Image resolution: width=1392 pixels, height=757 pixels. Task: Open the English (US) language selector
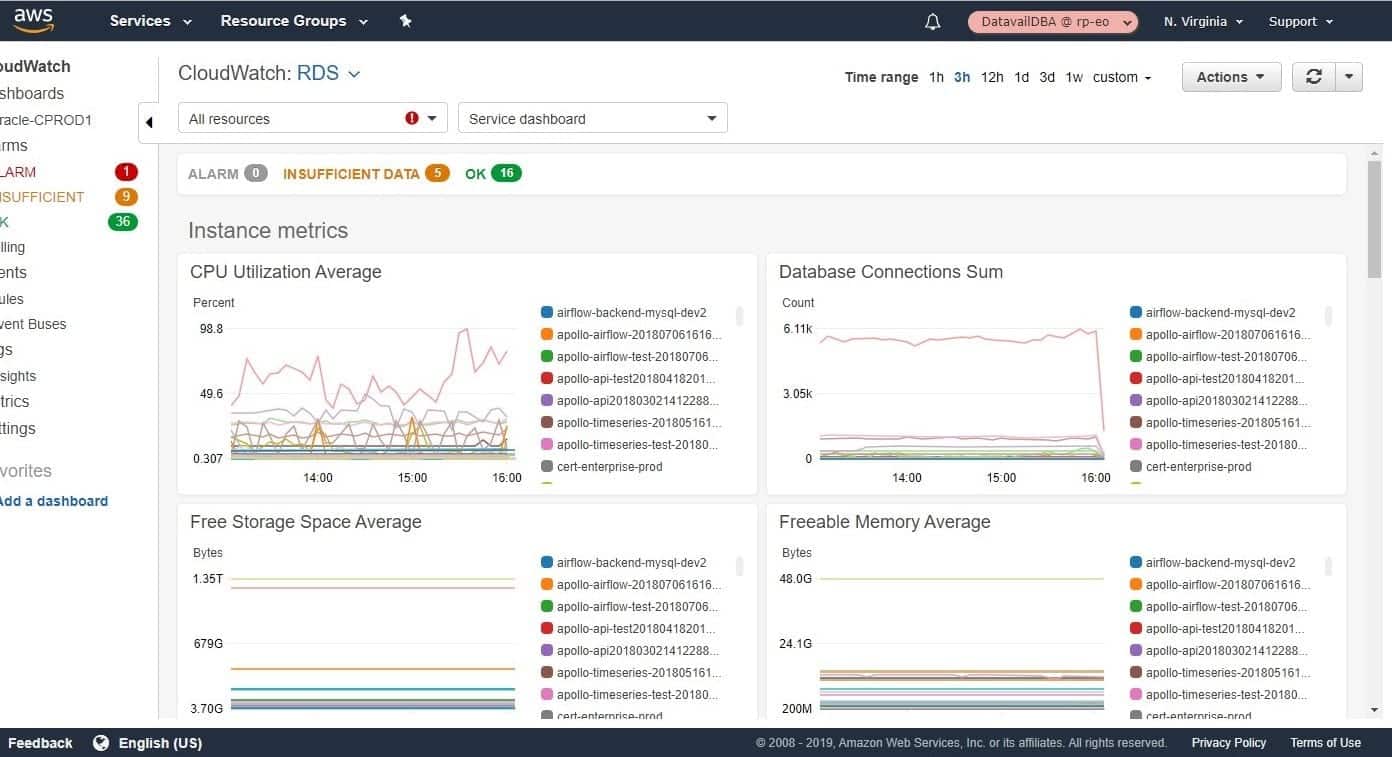(x=160, y=743)
